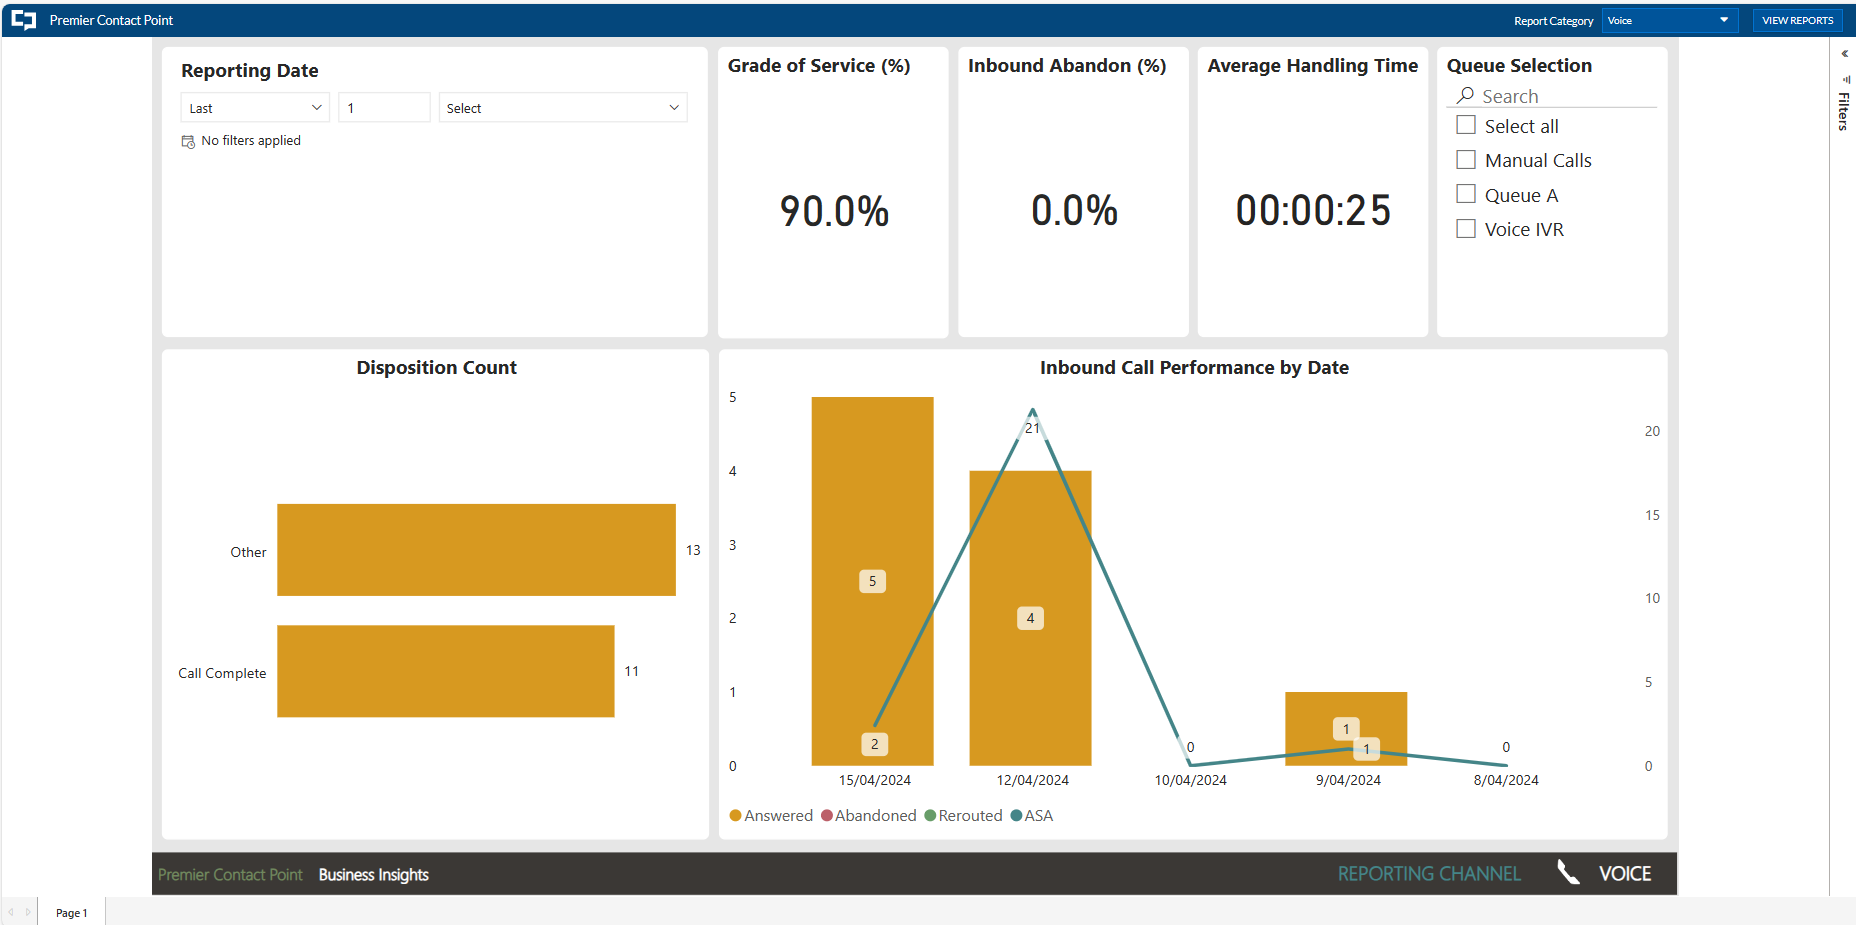Click the queue Search field
The image size is (1856, 925).
[x=1552, y=96]
